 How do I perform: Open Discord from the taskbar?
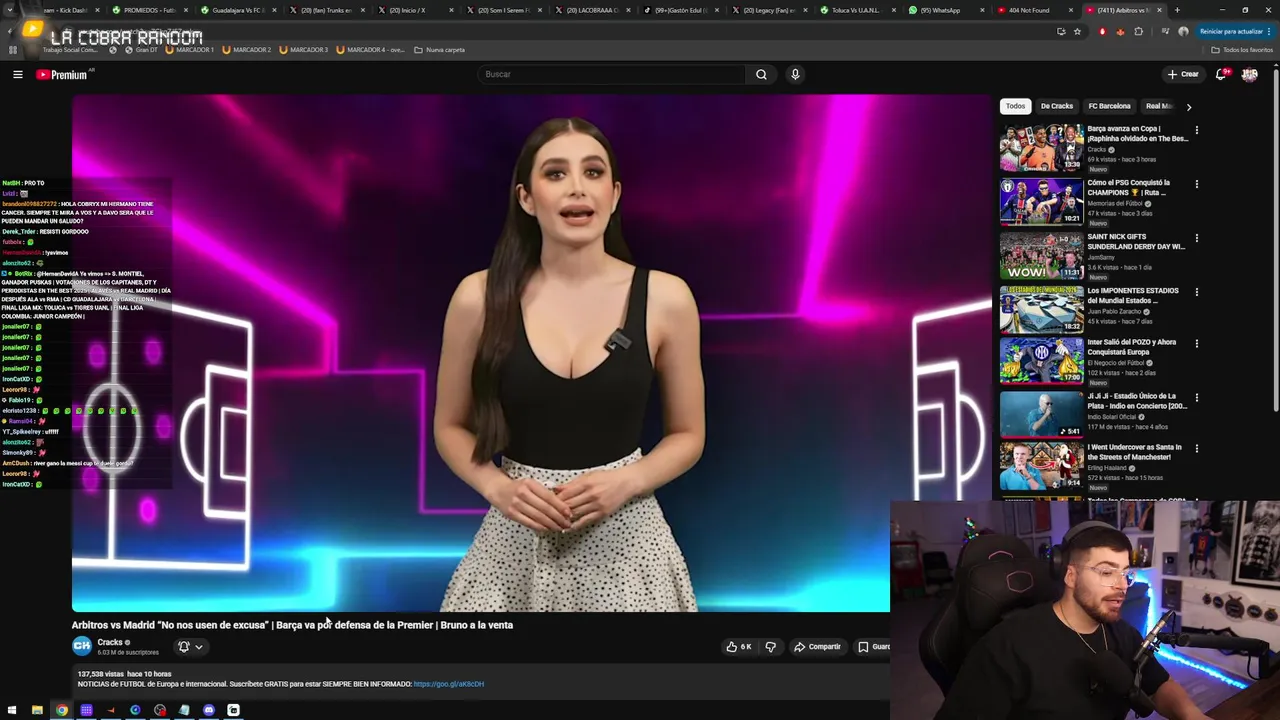click(209, 710)
